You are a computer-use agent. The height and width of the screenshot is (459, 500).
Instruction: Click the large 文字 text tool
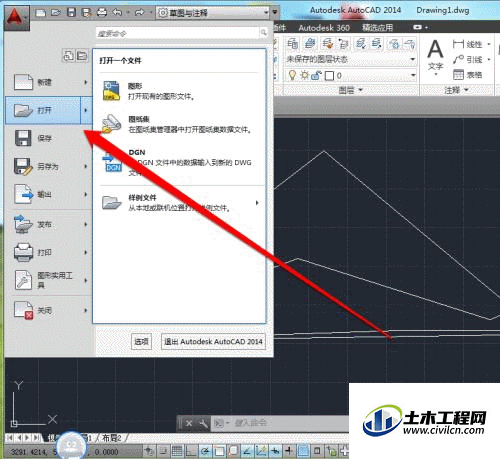pyautogui.click(x=435, y=55)
